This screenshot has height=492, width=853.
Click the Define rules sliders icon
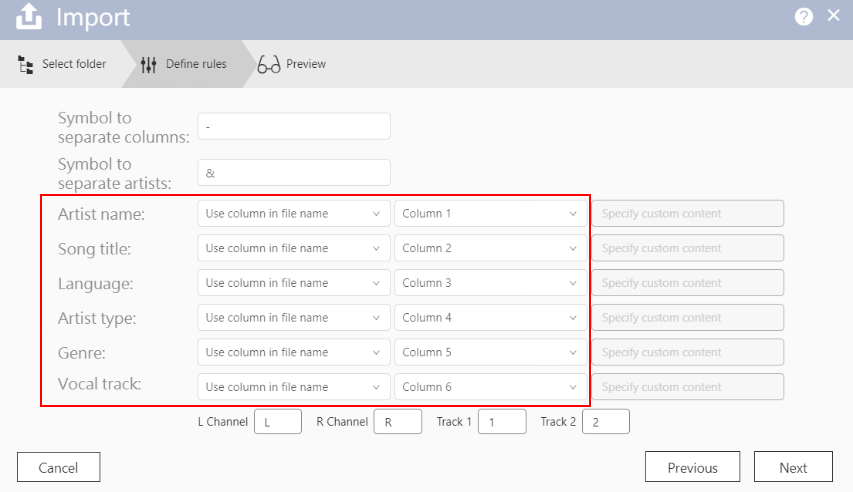(149, 64)
